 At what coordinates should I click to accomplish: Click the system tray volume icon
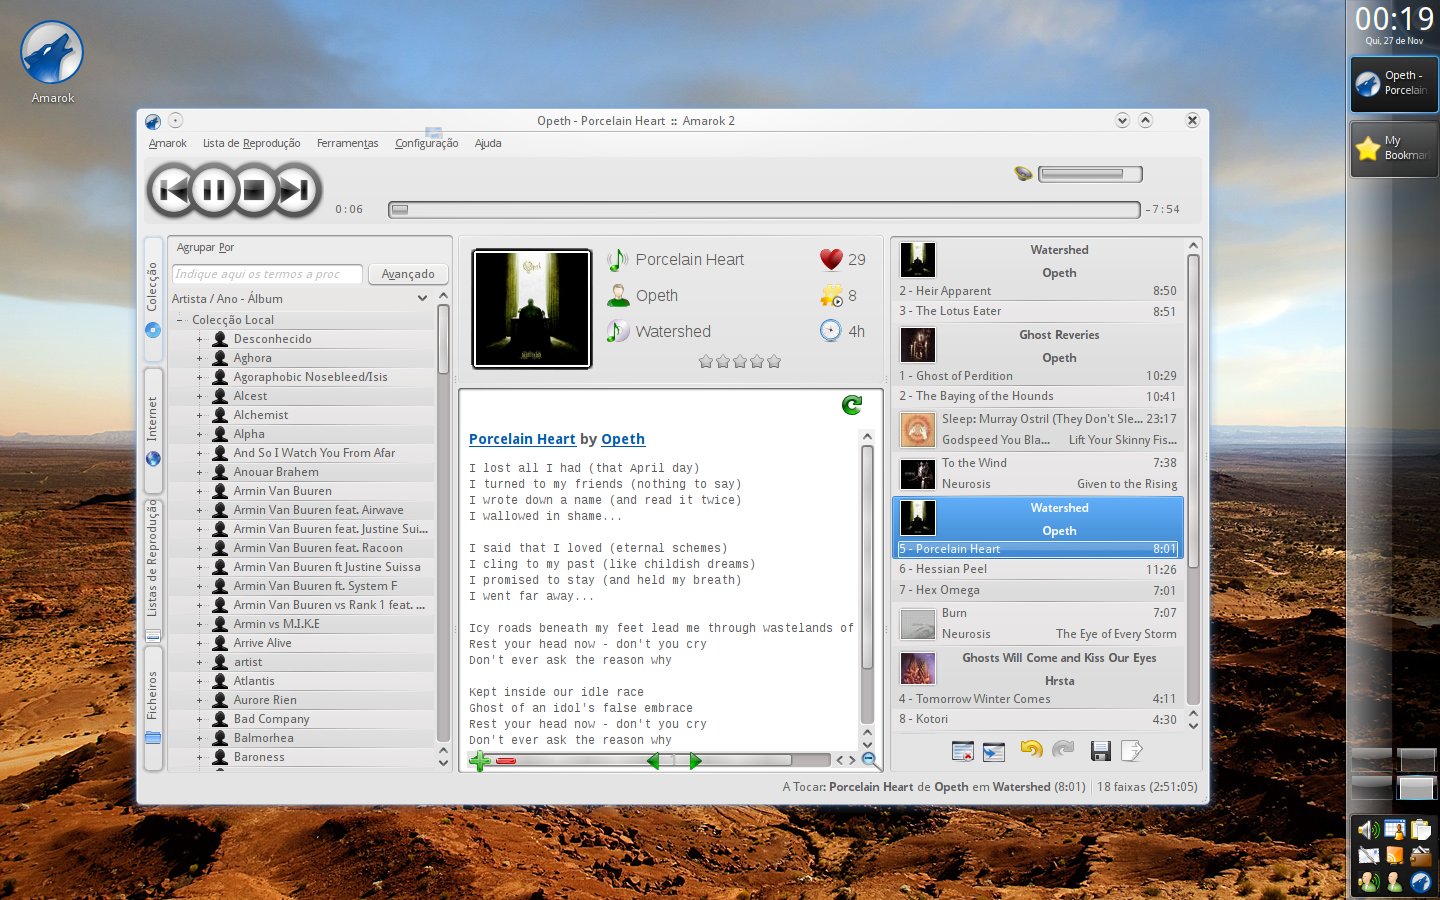(1367, 829)
